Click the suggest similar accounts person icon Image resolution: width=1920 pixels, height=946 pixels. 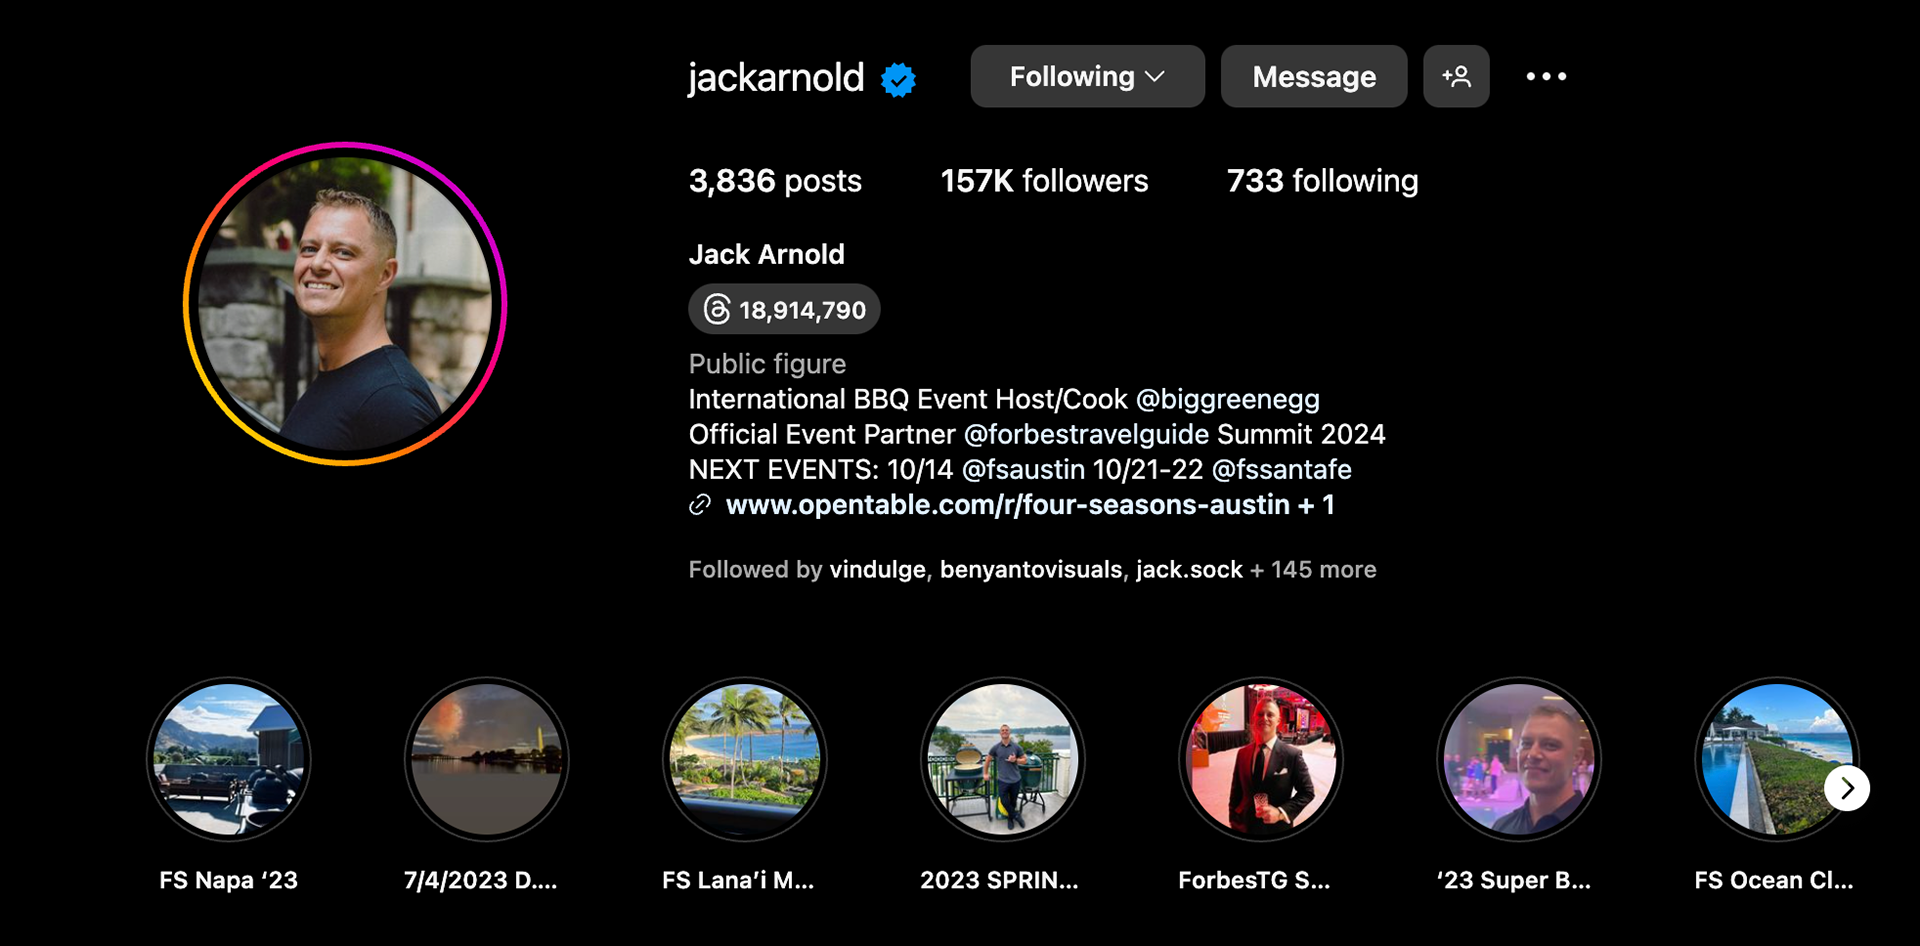pyautogui.click(x=1456, y=76)
